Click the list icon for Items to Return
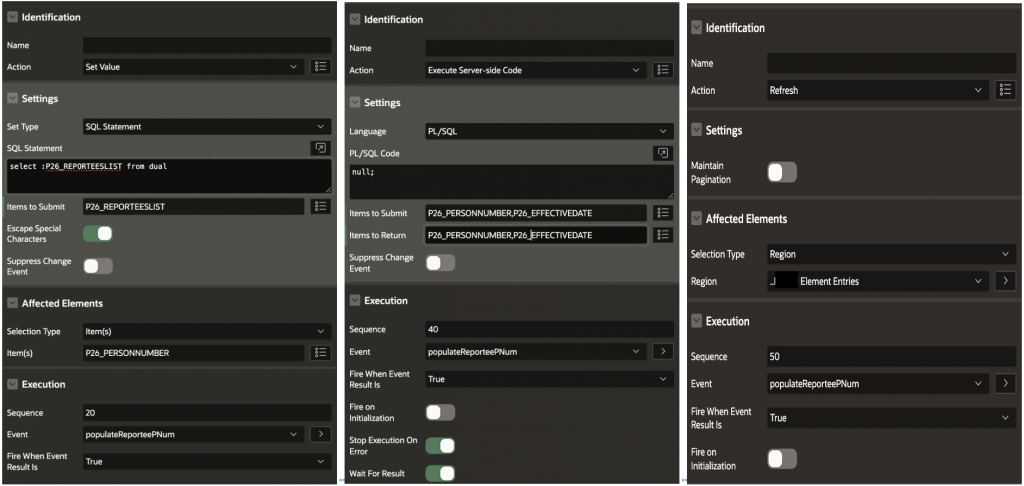Screen dimensions: 1024x486 (662, 235)
